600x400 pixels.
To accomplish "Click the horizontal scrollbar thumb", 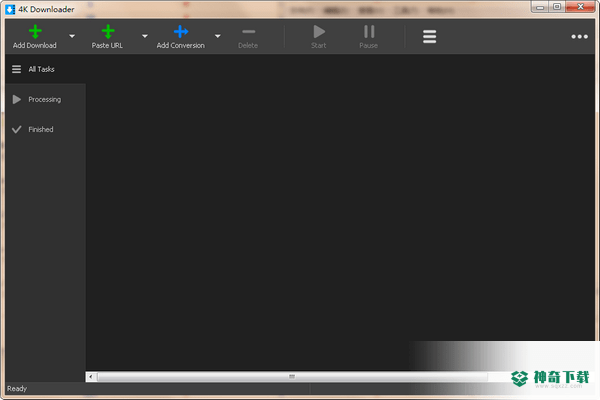I will [292, 377].
